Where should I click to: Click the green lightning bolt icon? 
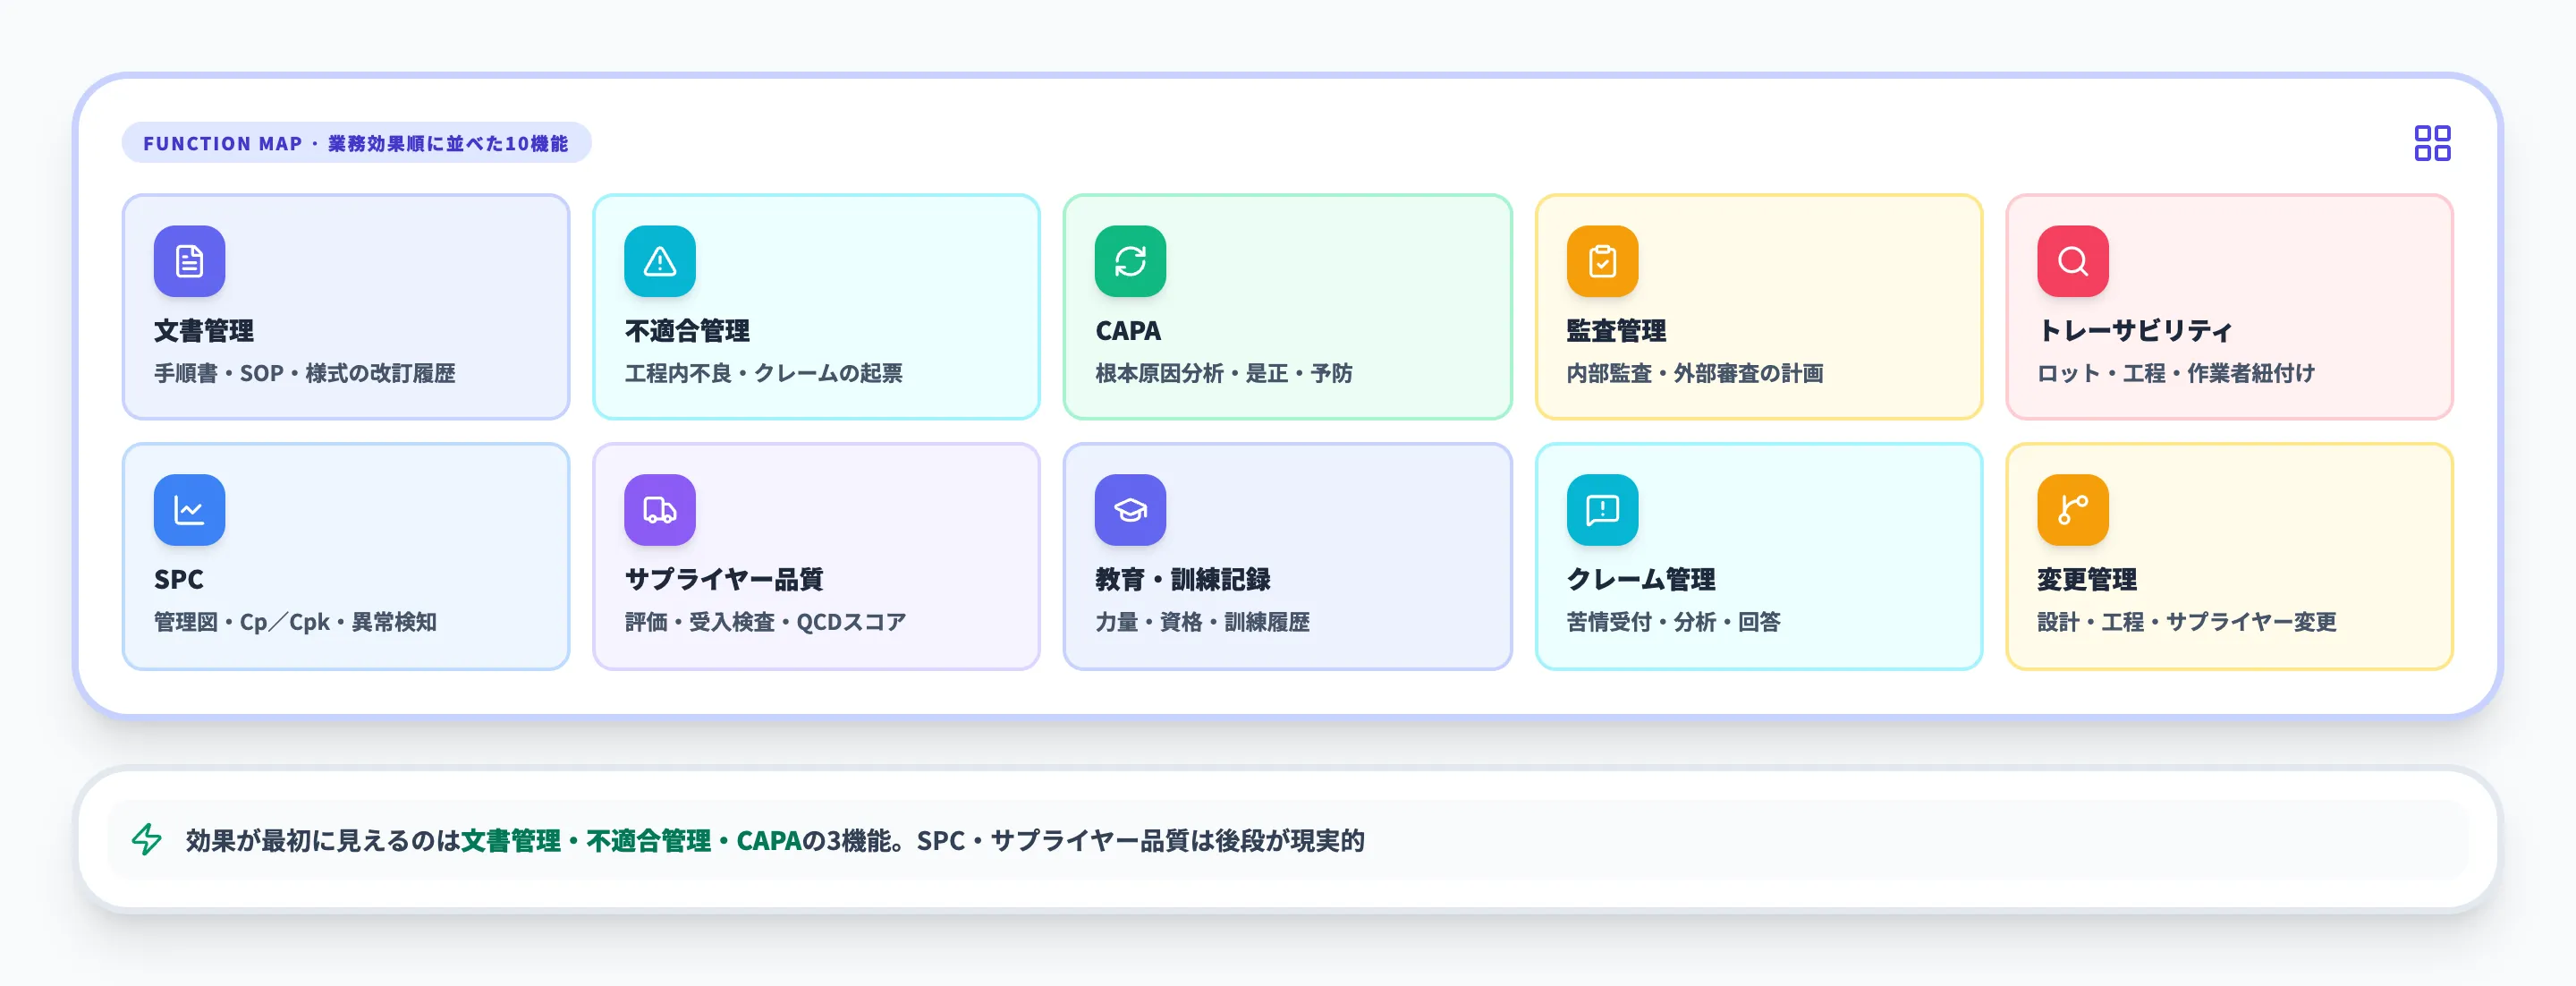coord(146,841)
